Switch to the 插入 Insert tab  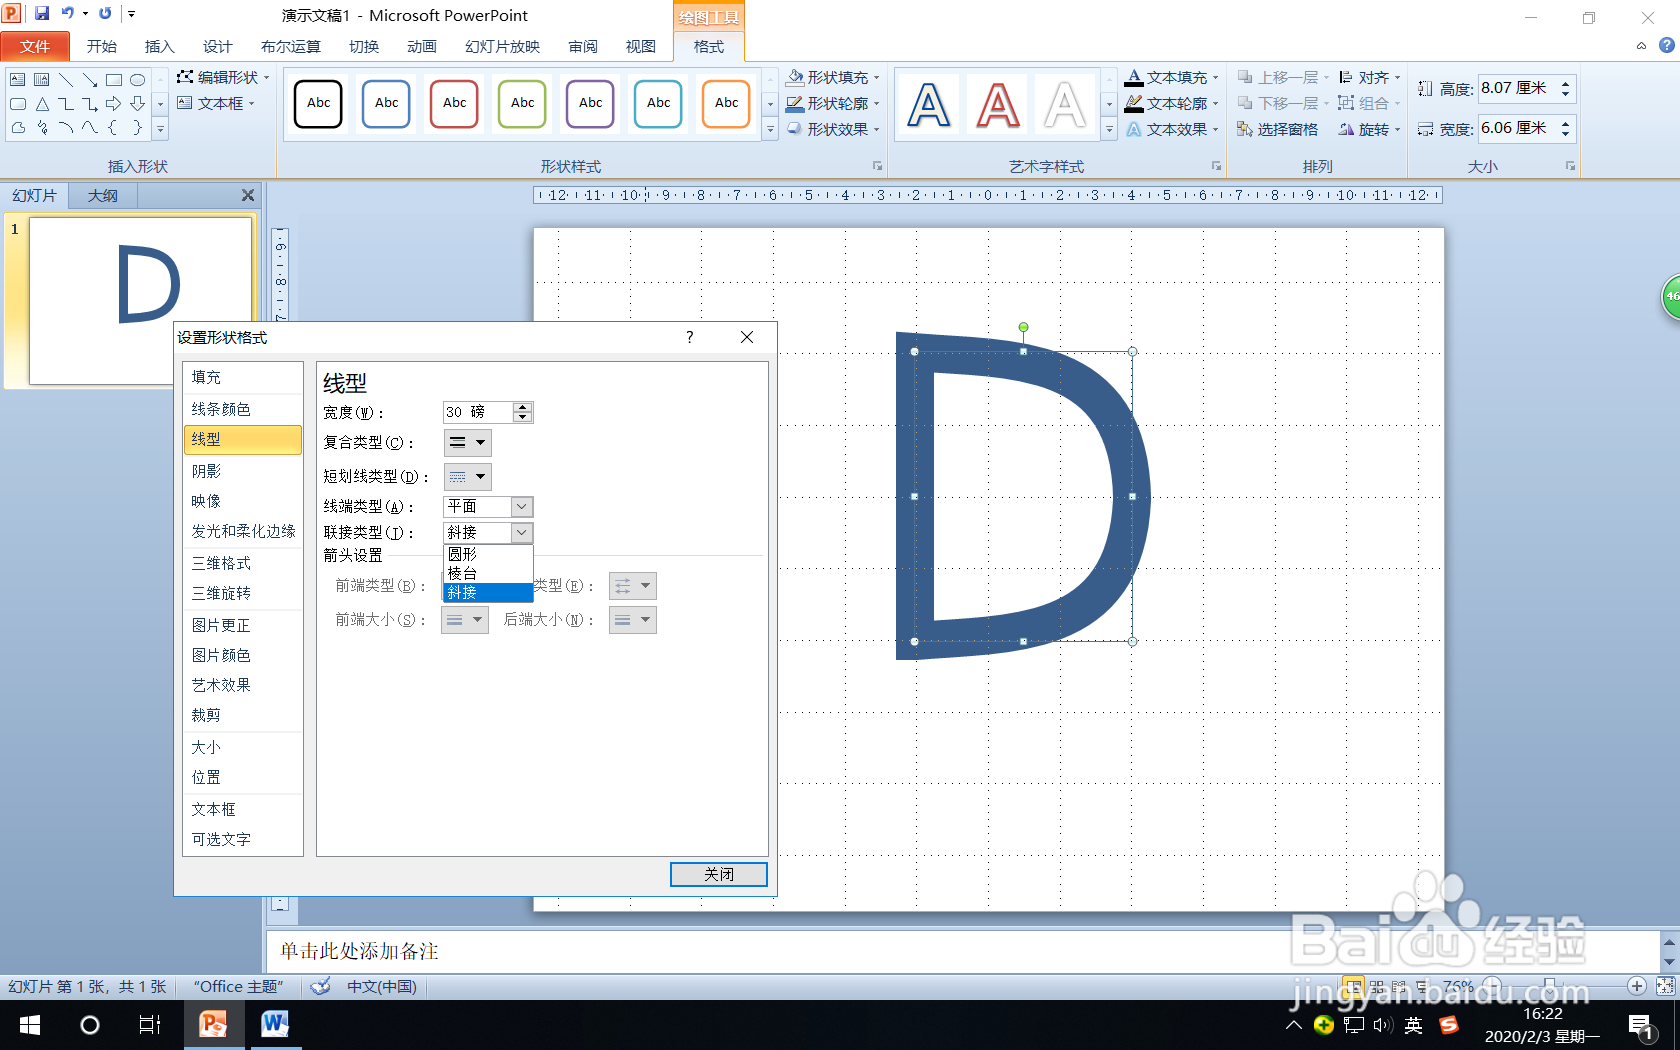coord(159,46)
